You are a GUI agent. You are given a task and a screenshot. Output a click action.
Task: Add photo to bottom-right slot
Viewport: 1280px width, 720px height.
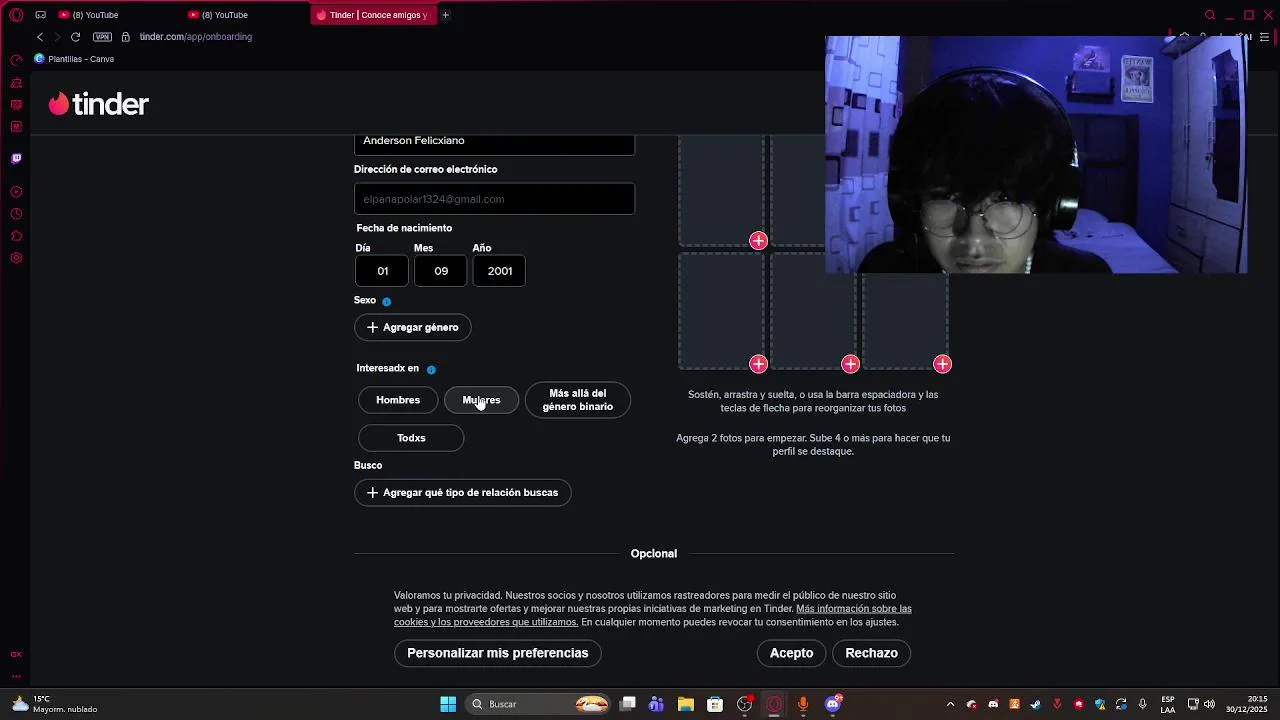[x=942, y=364]
